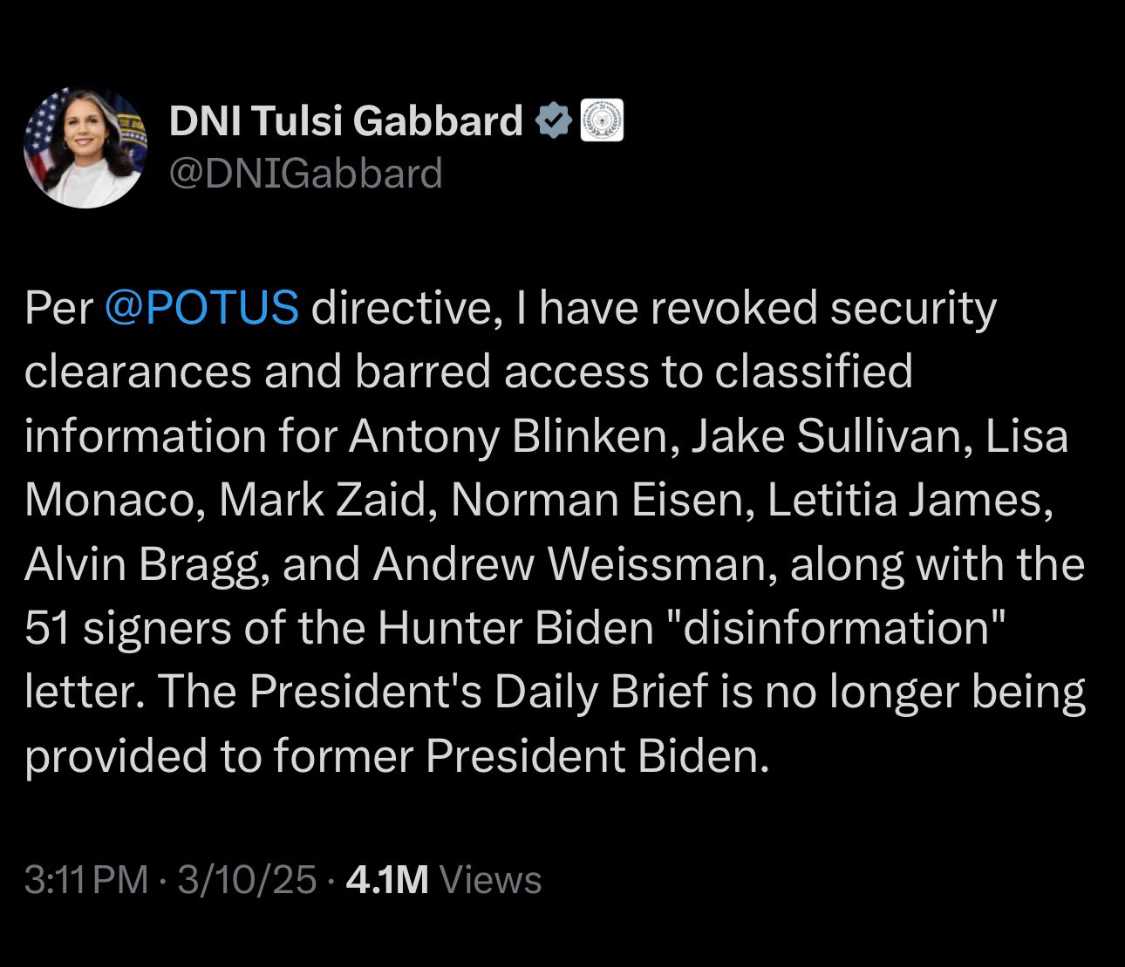Click the 3/10/25 post date
The width and height of the screenshot is (1125, 967).
247,880
